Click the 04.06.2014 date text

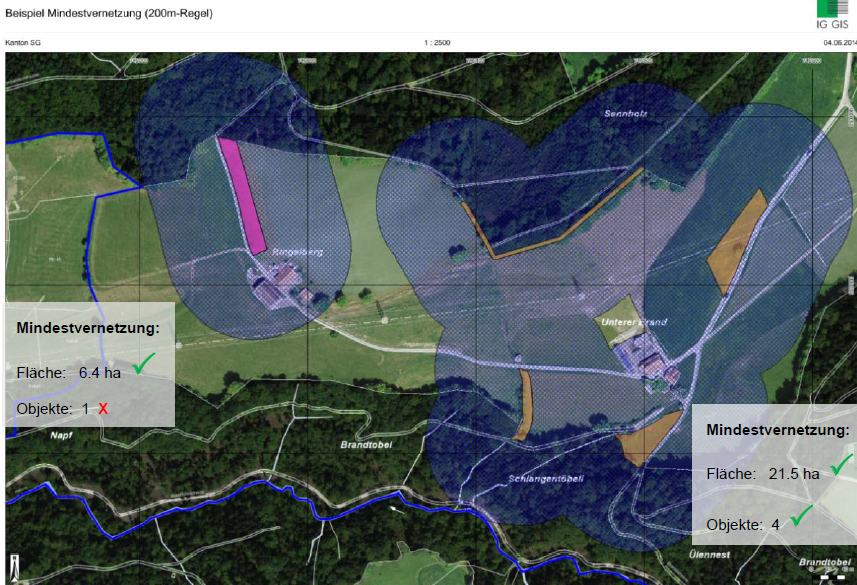tap(839, 43)
